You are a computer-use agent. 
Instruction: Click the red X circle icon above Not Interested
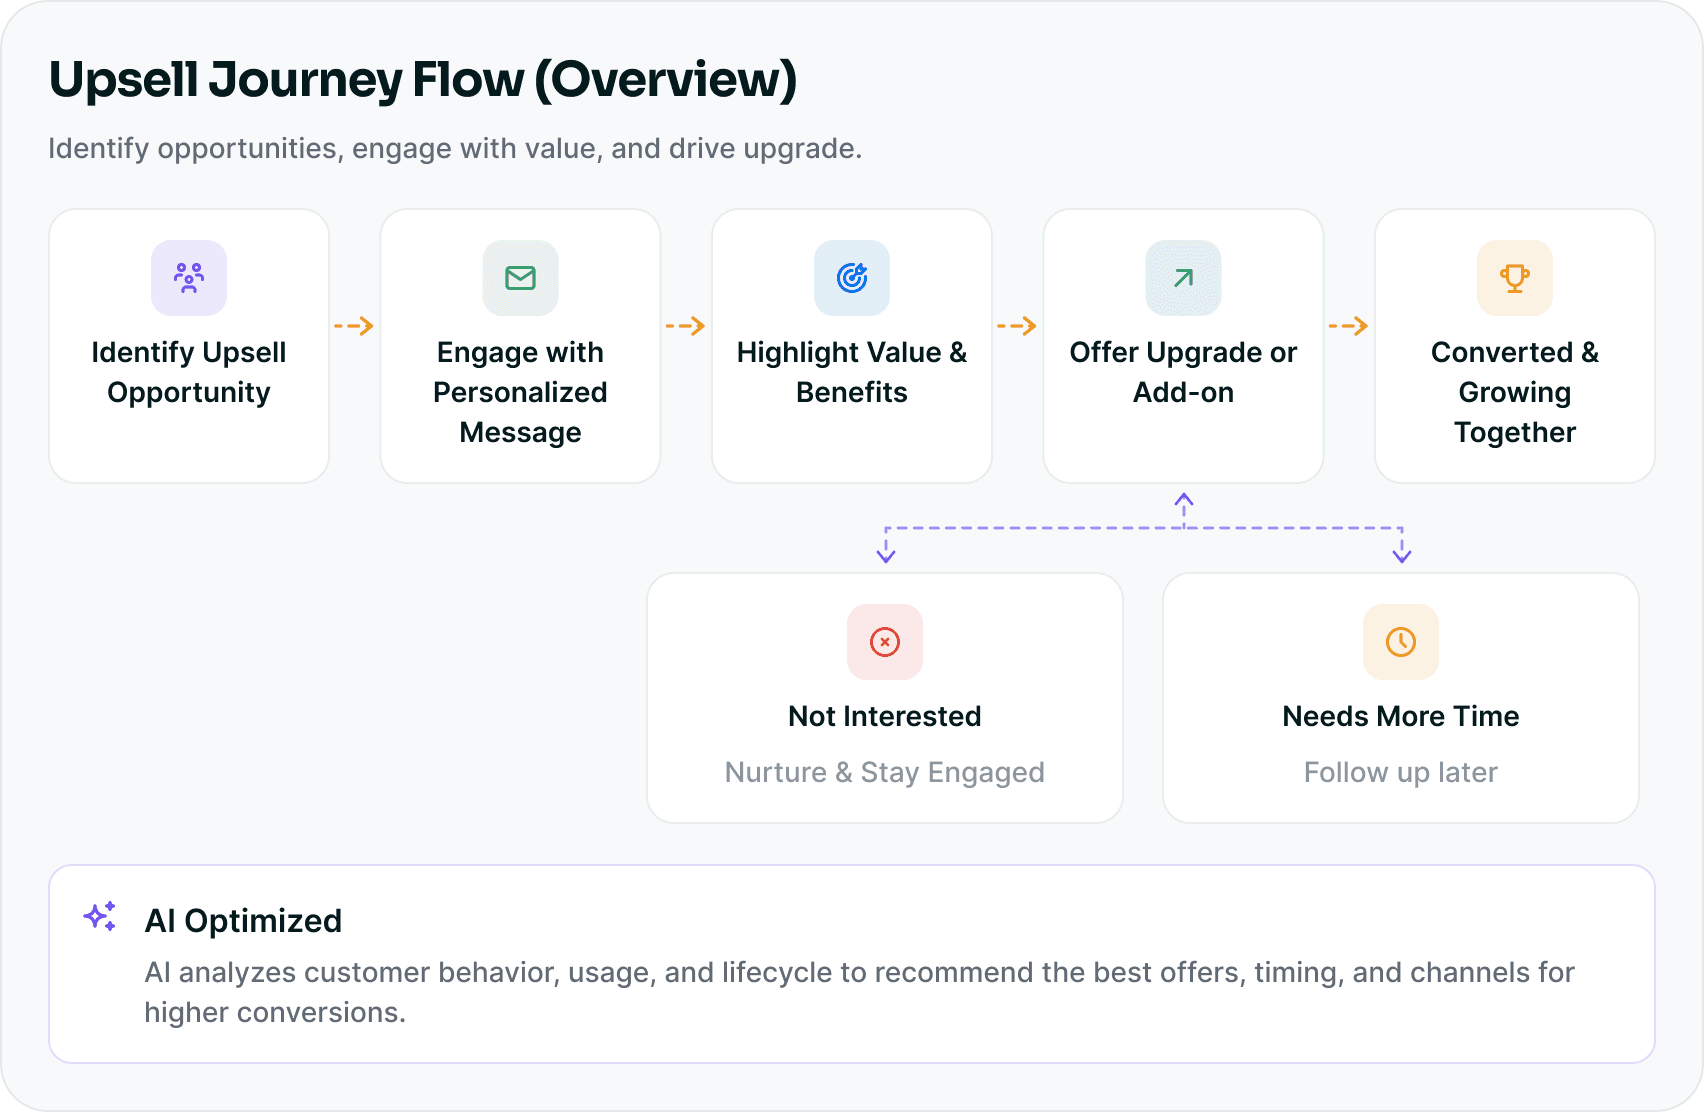(x=885, y=642)
